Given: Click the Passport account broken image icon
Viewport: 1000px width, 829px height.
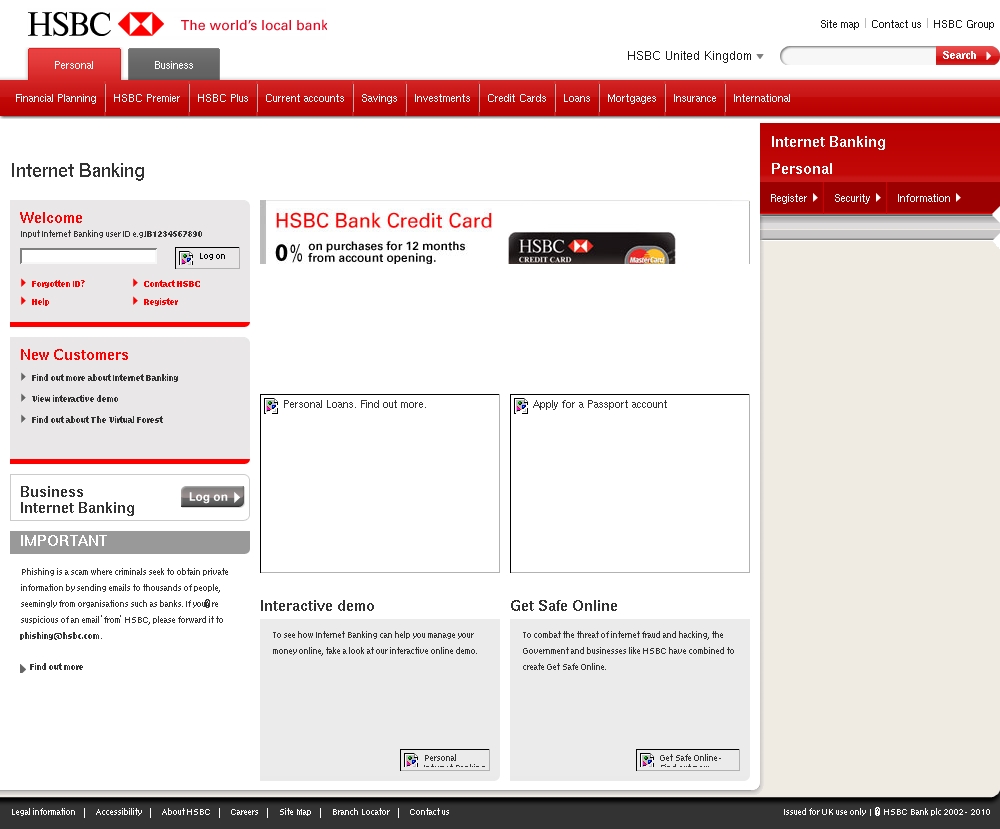Looking at the screenshot, I should coord(521,406).
